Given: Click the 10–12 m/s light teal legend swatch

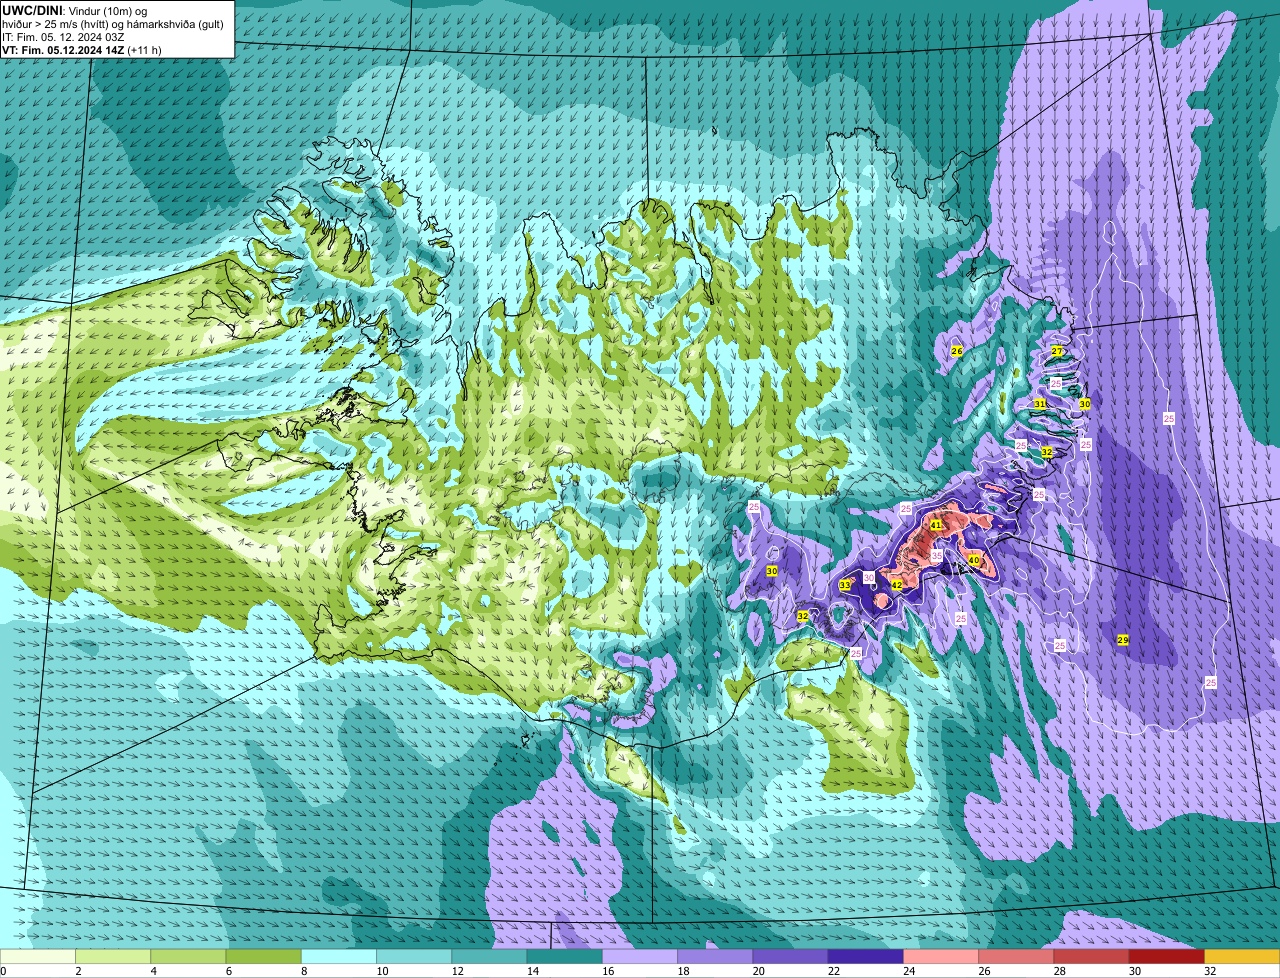Looking at the screenshot, I should 414,957.
